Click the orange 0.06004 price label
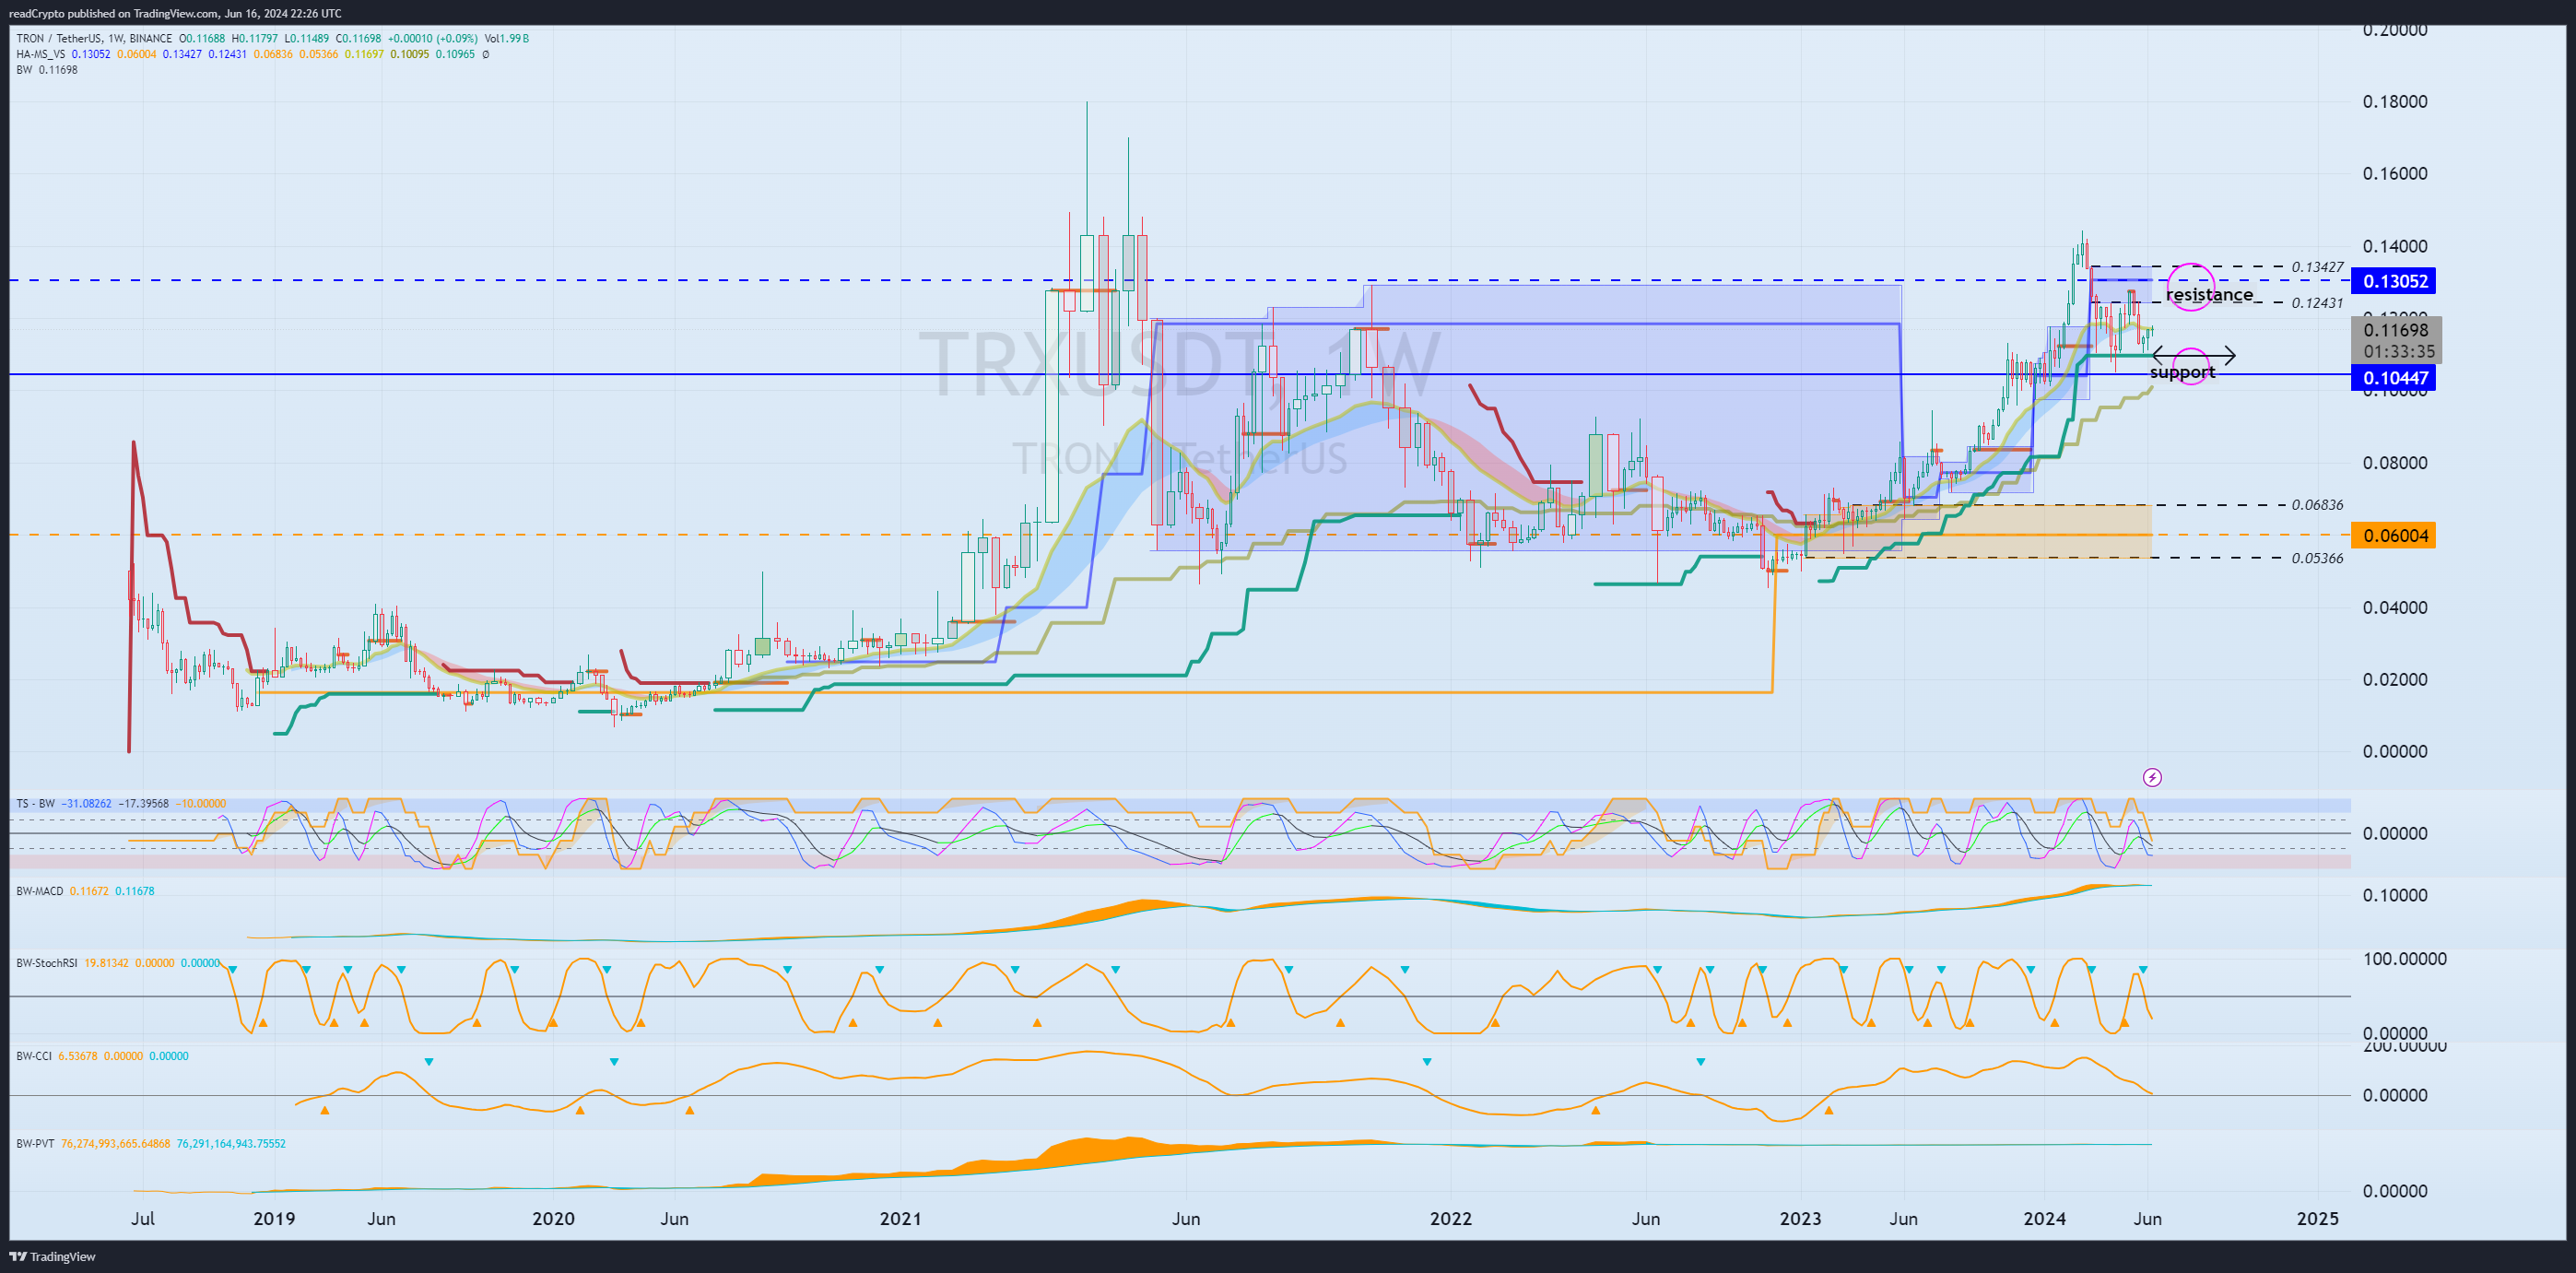Image resolution: width=2576 pixels, height=1273 pixels. tap(2393, 535)
